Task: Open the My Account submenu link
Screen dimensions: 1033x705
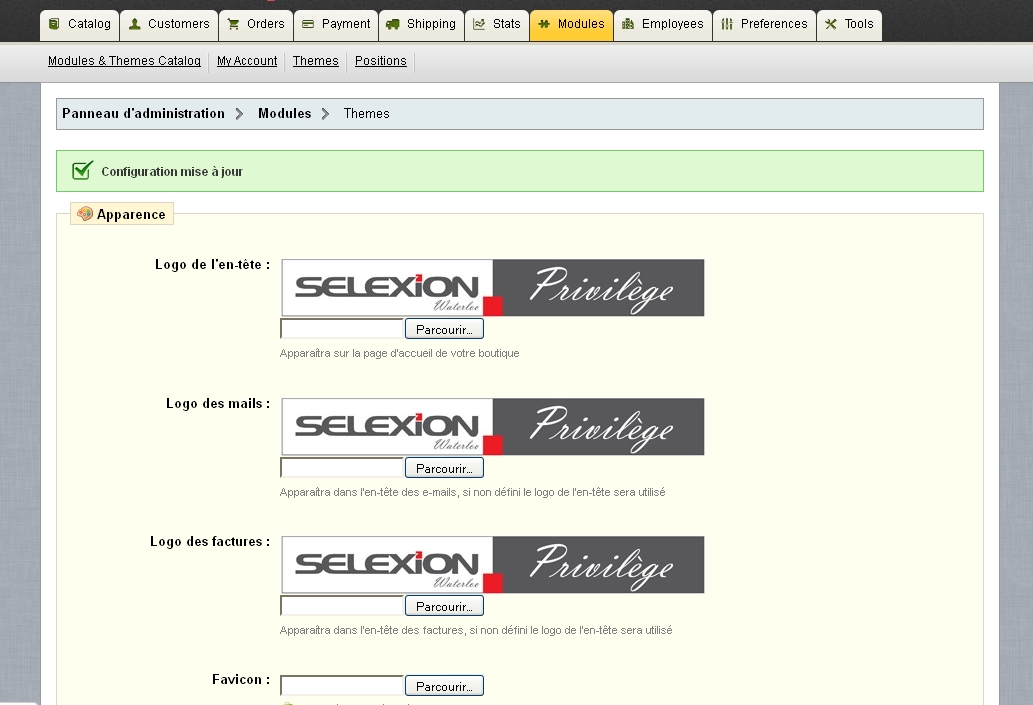Action: (x=247, y=61)
